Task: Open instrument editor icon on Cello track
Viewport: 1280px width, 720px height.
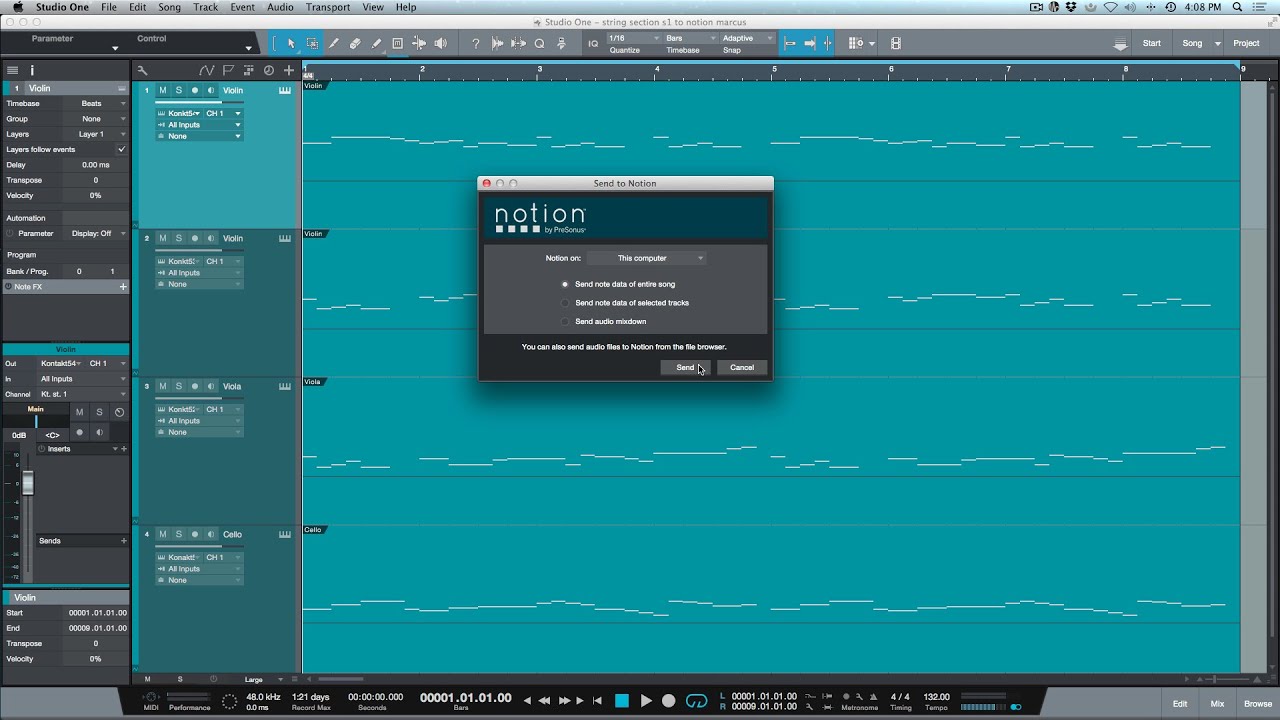Action: coord(285,534)
